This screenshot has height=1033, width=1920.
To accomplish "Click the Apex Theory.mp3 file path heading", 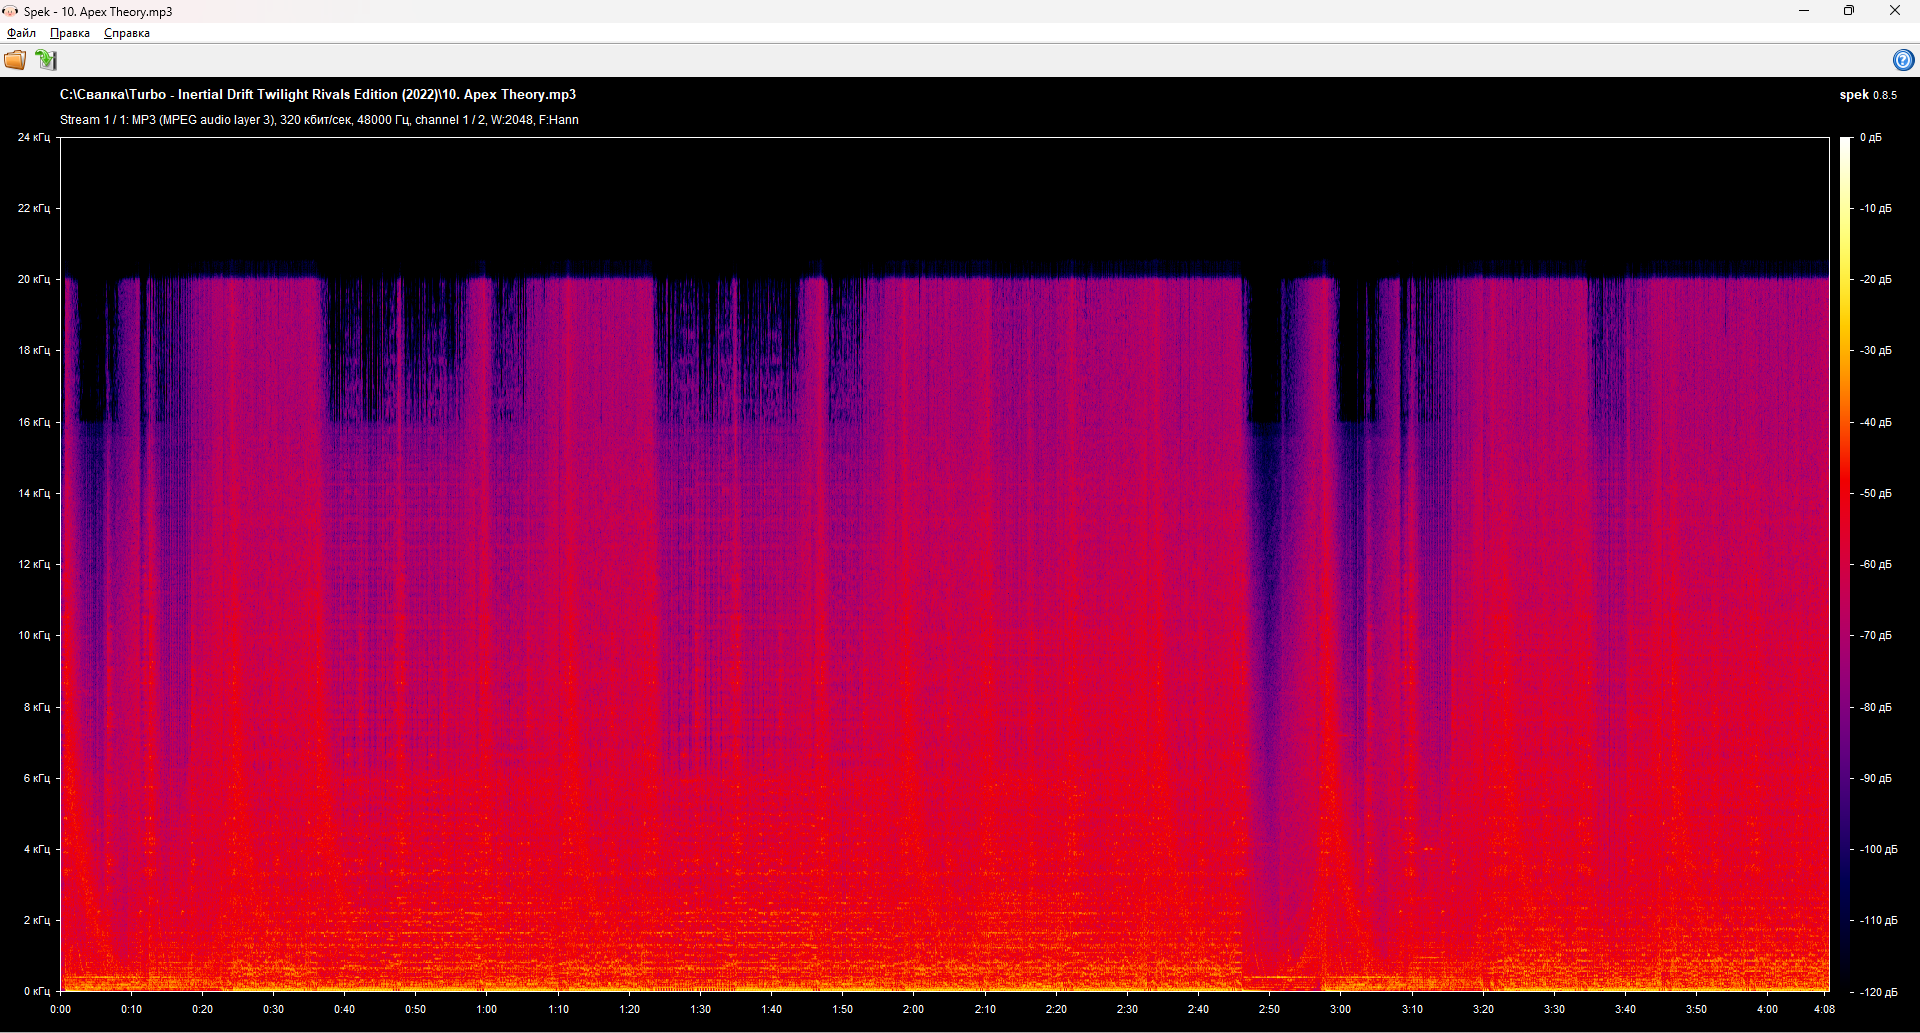I will click(x=318, y=94).
